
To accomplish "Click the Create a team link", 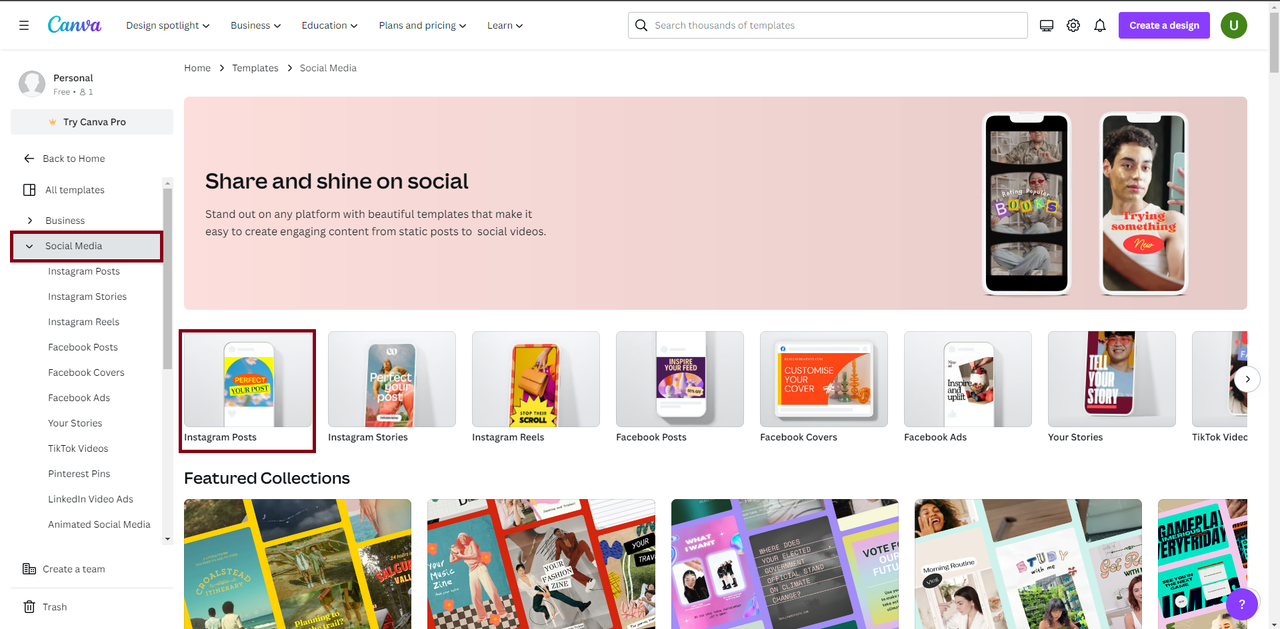I will coord(74,569).
